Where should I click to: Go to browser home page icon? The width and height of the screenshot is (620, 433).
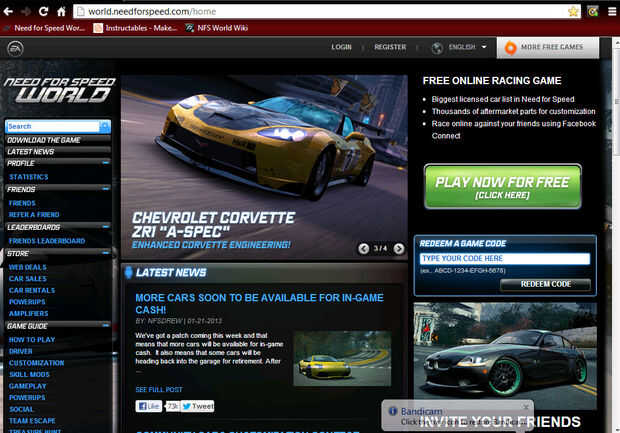coord(61,11)
